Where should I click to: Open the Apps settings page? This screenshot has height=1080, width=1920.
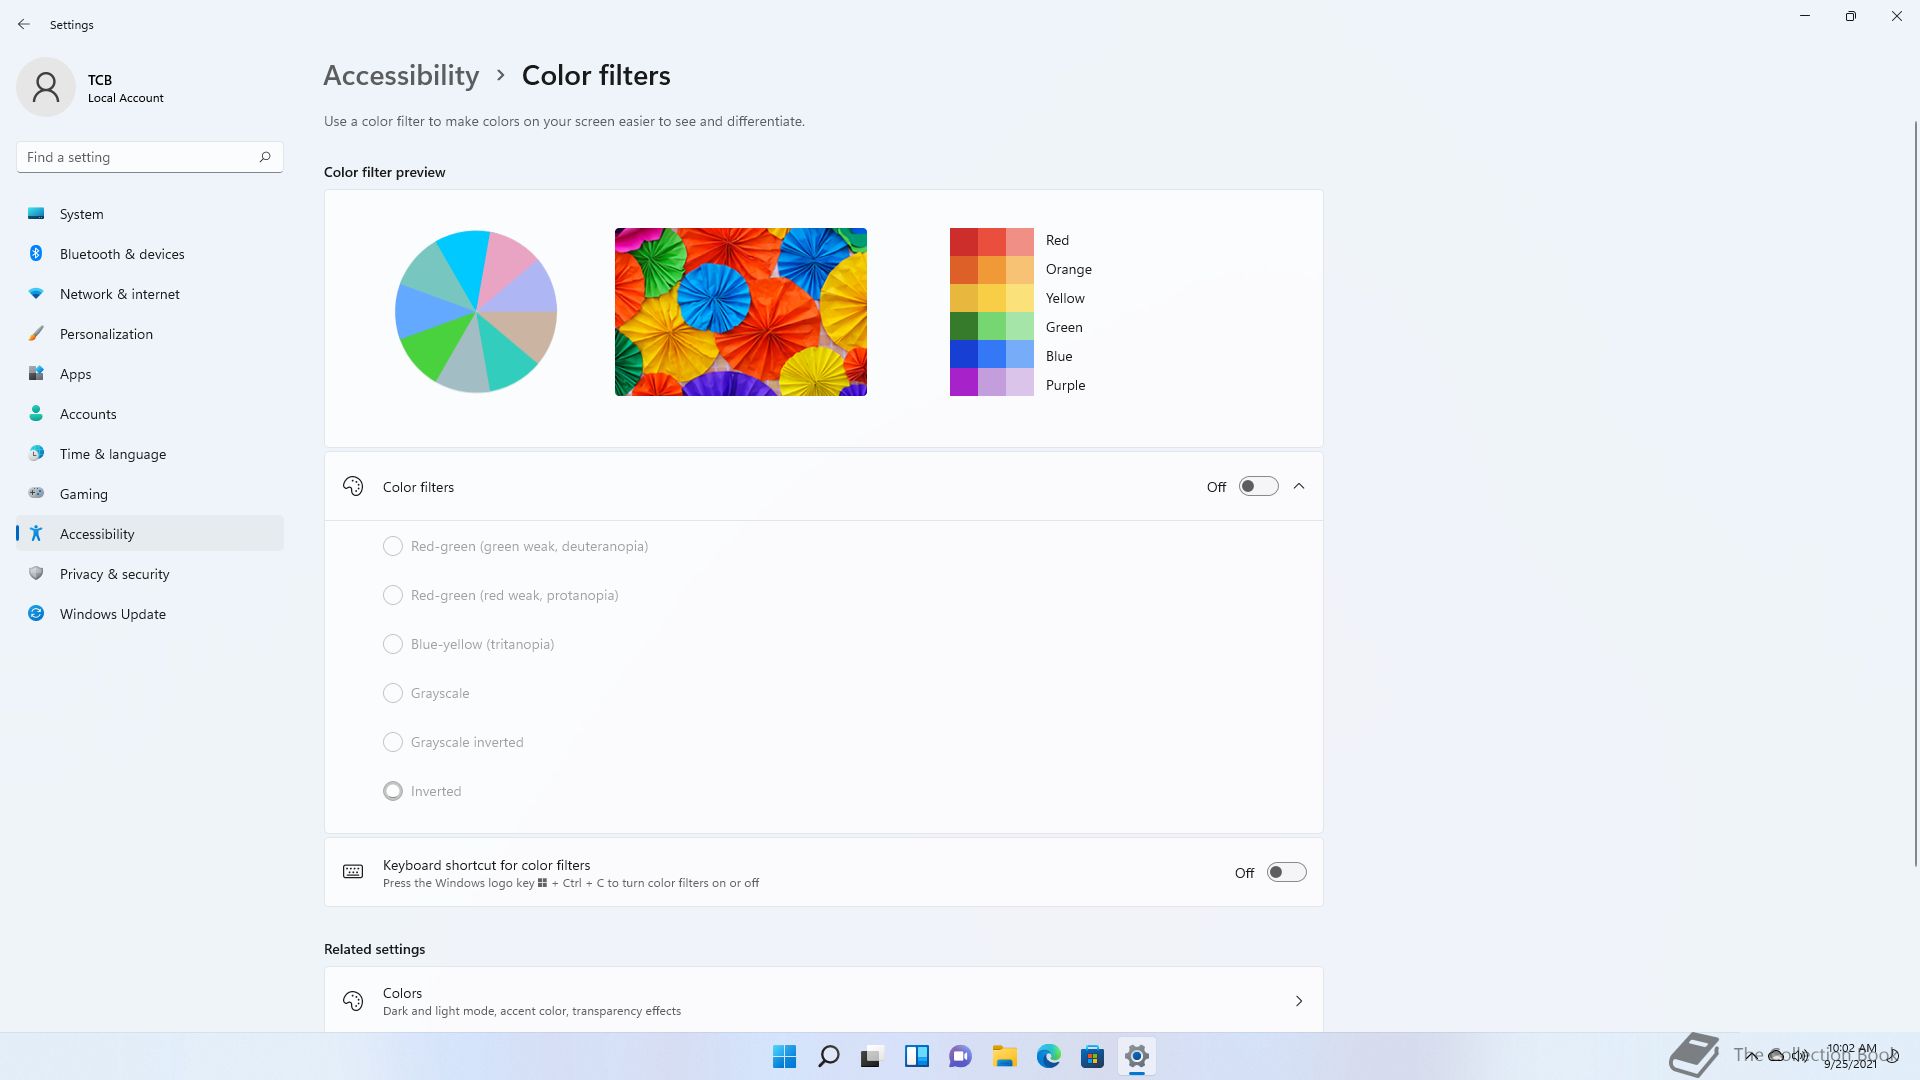pos(150,373)
